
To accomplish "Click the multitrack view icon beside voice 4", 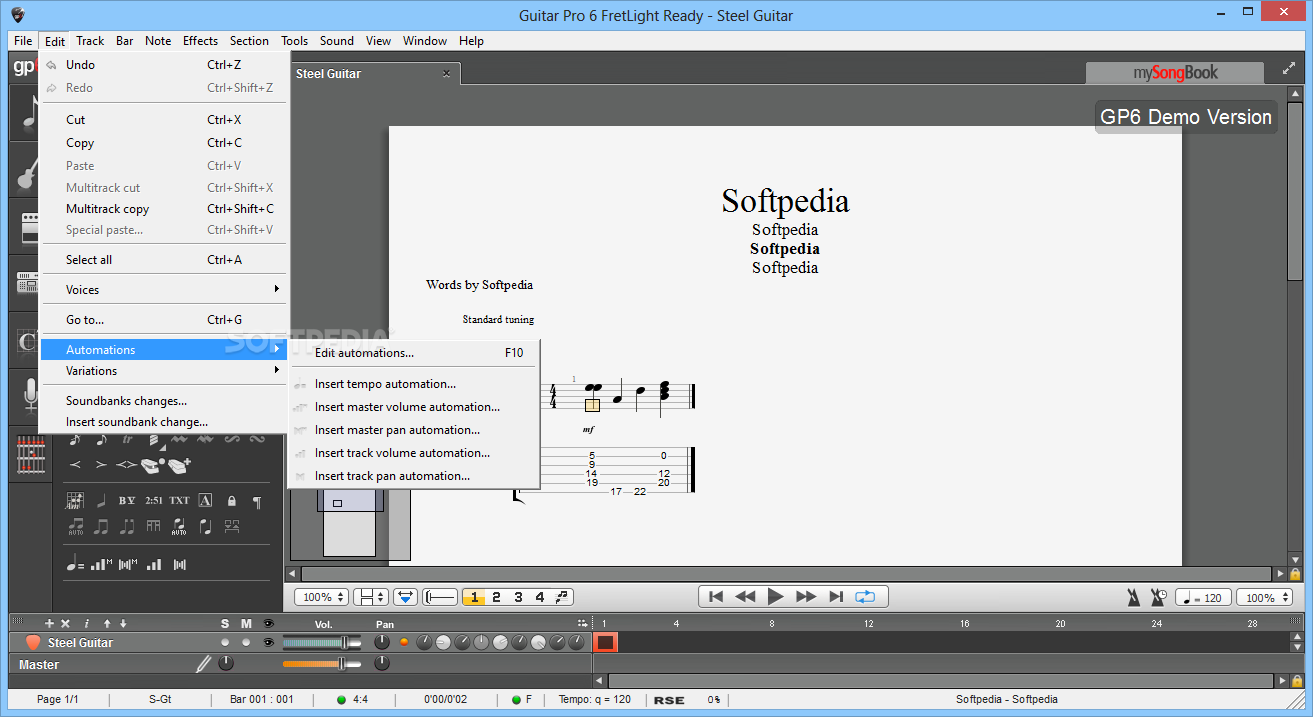I will tap(563, 597).
